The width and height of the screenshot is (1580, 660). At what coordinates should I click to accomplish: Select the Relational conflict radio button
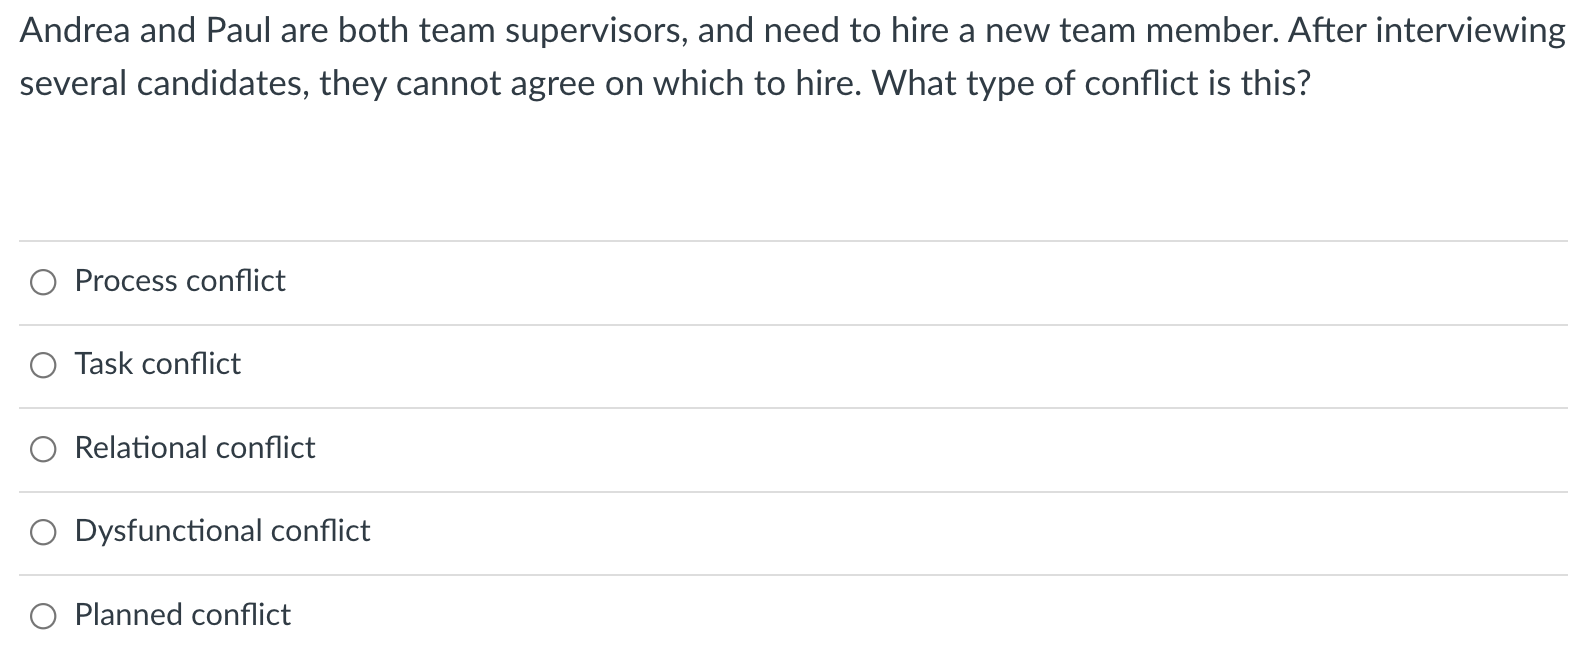point(42,450)
